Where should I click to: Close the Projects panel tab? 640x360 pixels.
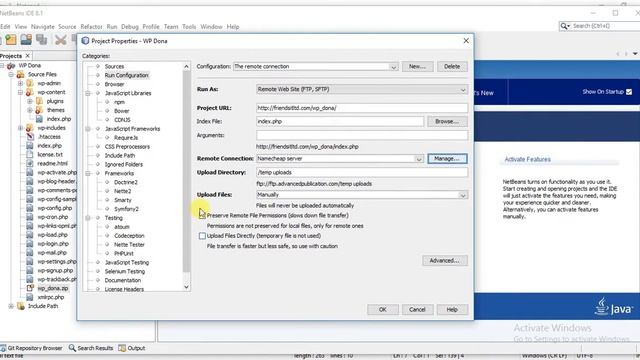tap(28, 56)
